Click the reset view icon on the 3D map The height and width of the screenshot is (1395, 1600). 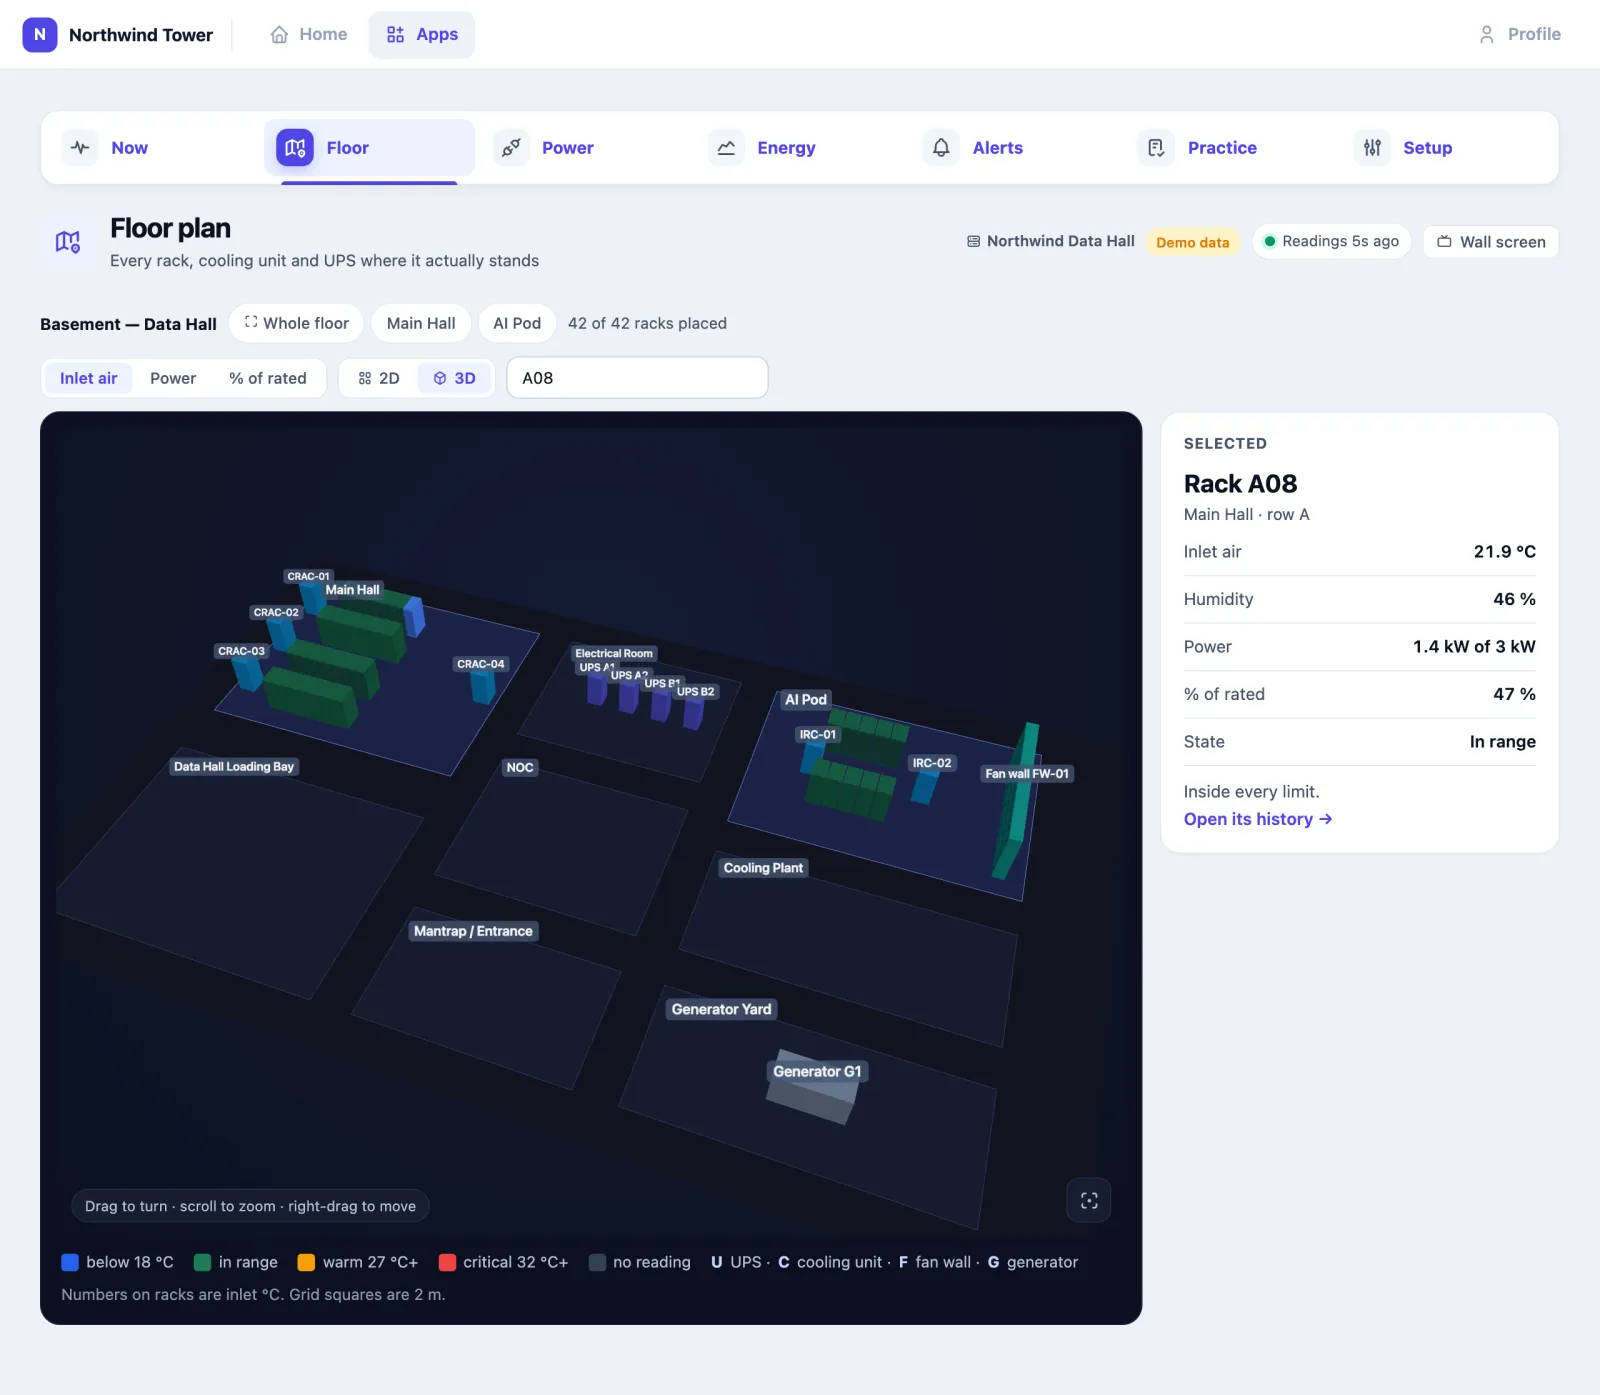click(x=1089, y=1200)
